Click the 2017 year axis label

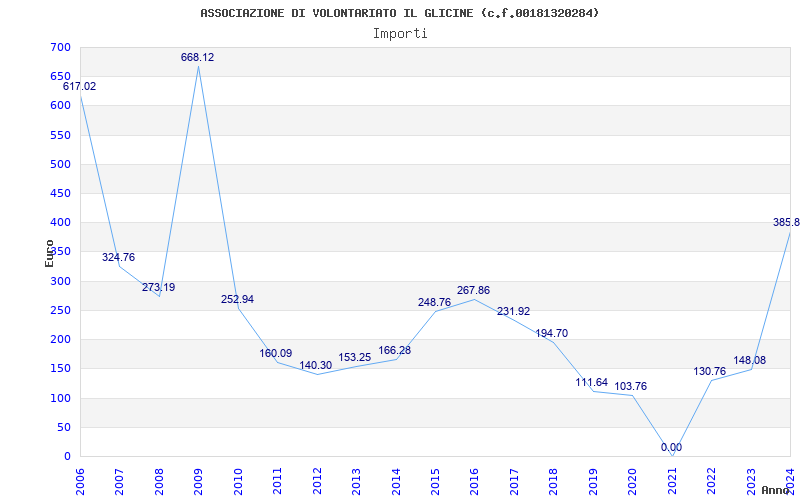click(x=514, y=481)
